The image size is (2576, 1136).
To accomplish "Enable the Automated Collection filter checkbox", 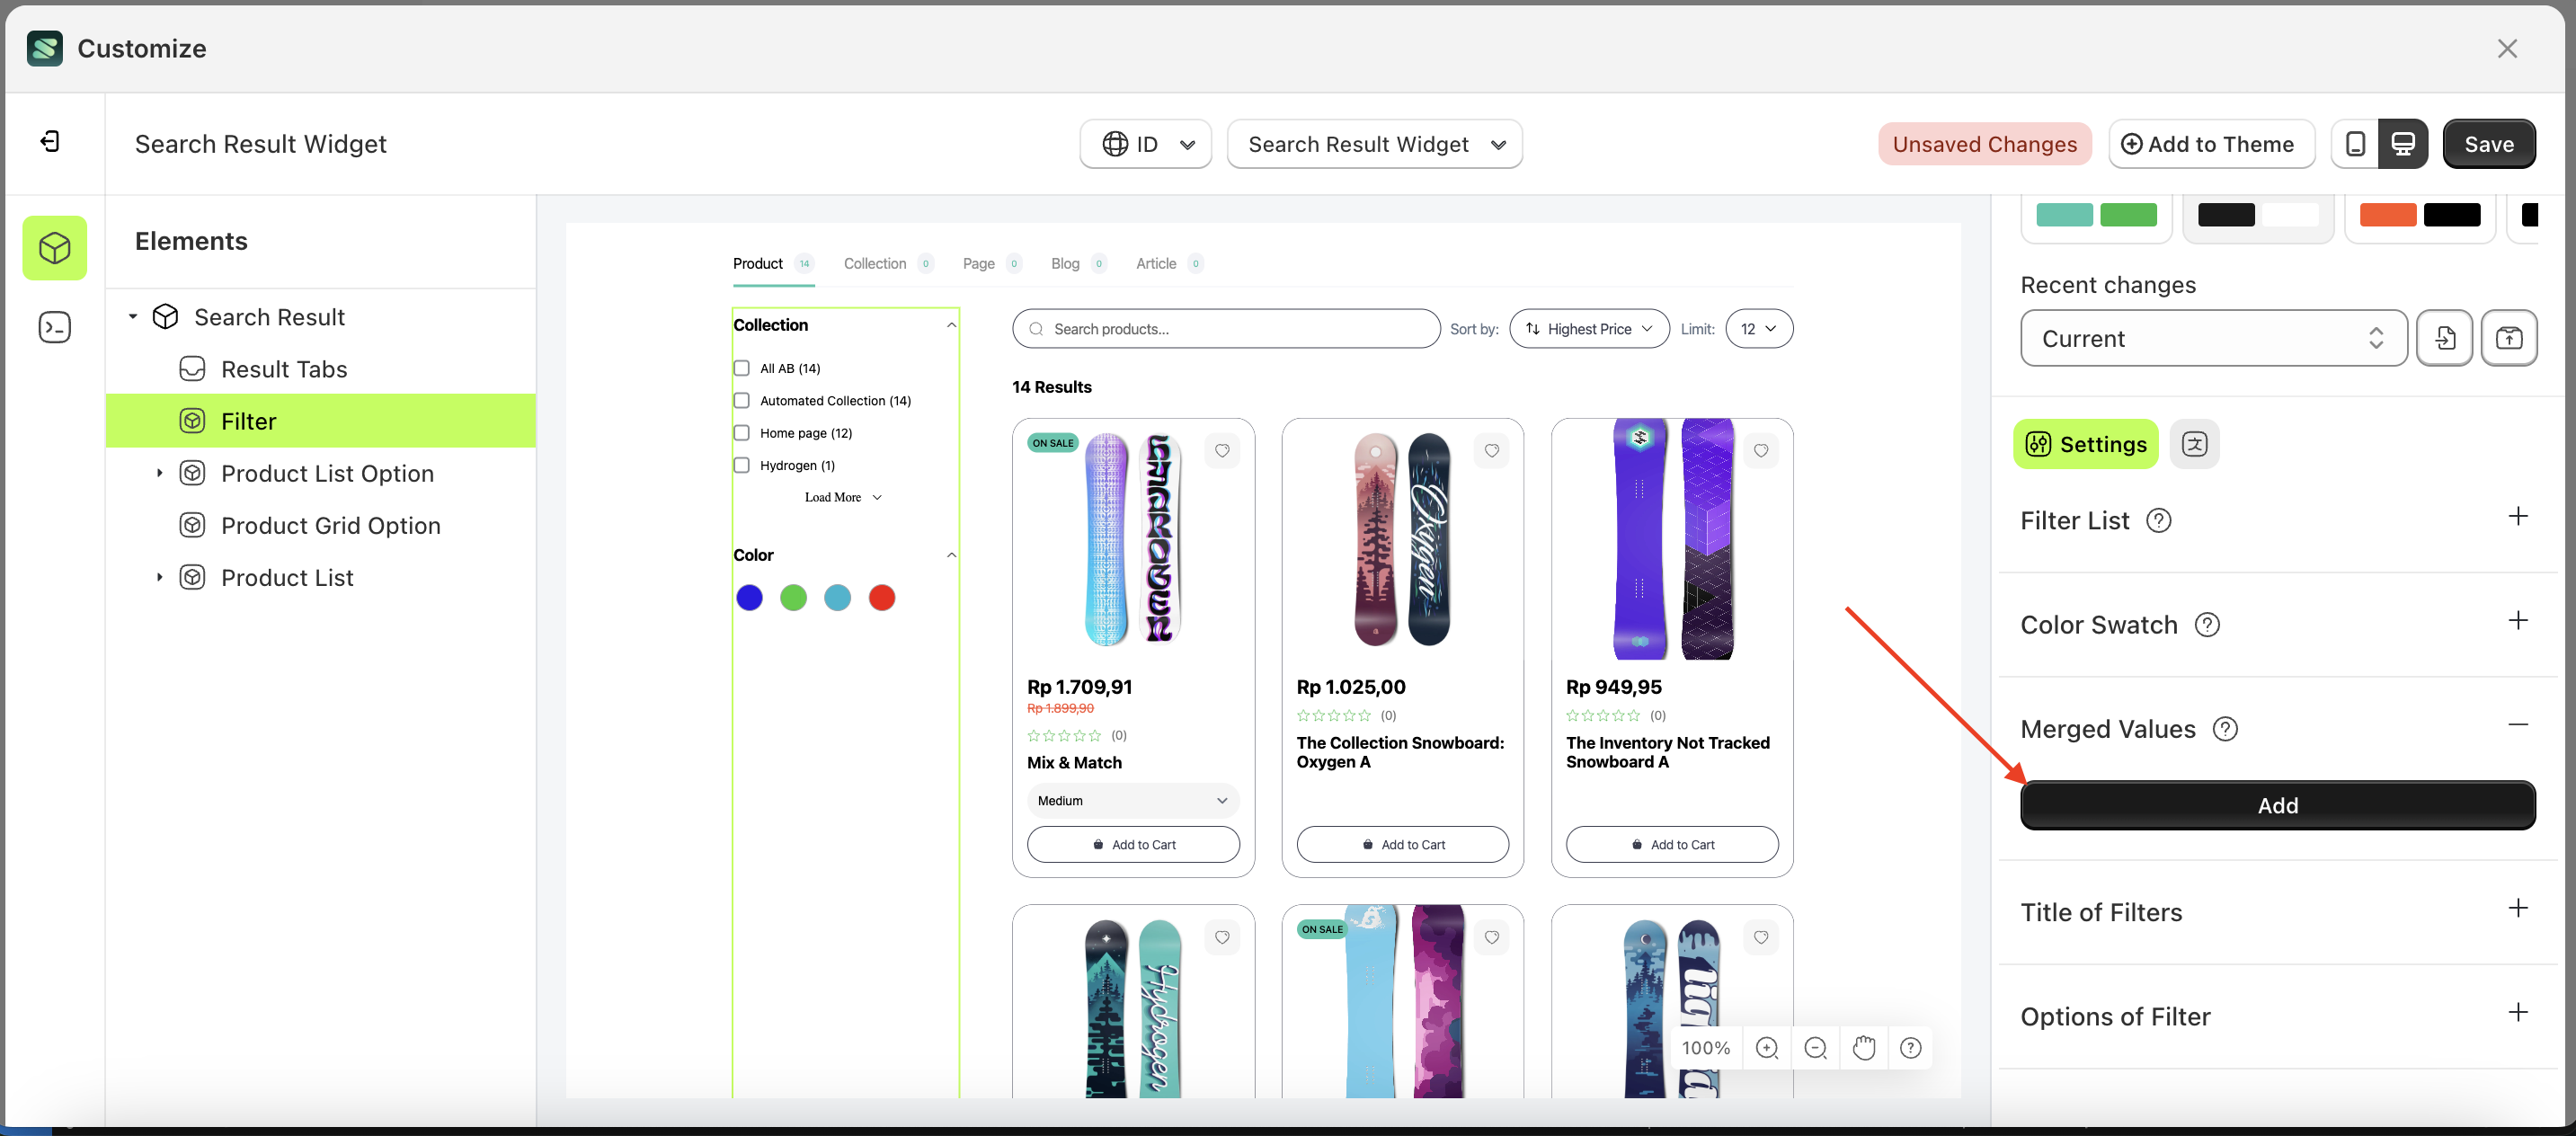I will click(741, 400).
